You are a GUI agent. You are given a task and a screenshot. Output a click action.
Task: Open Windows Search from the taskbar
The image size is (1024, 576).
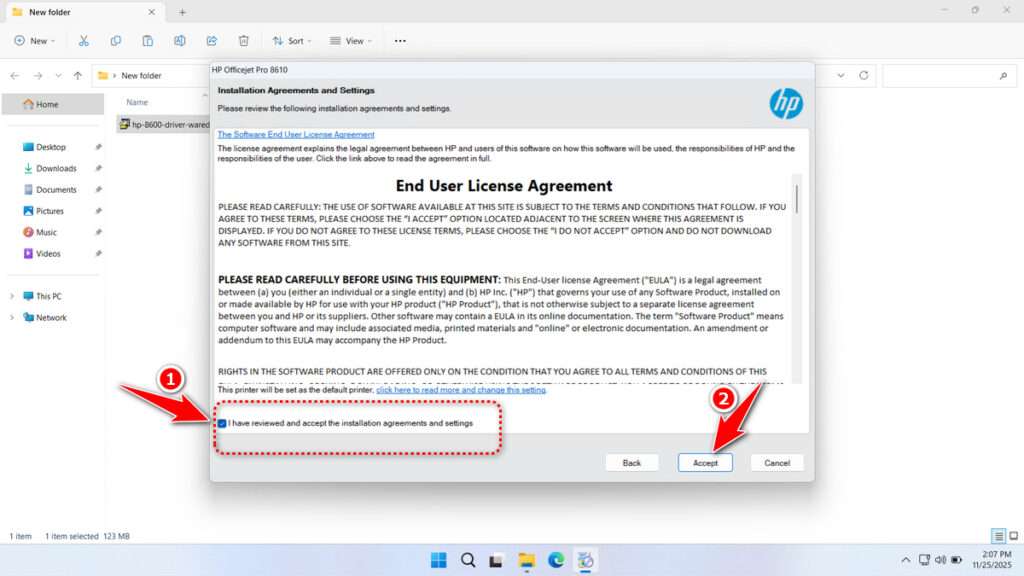tap(467, 559)
